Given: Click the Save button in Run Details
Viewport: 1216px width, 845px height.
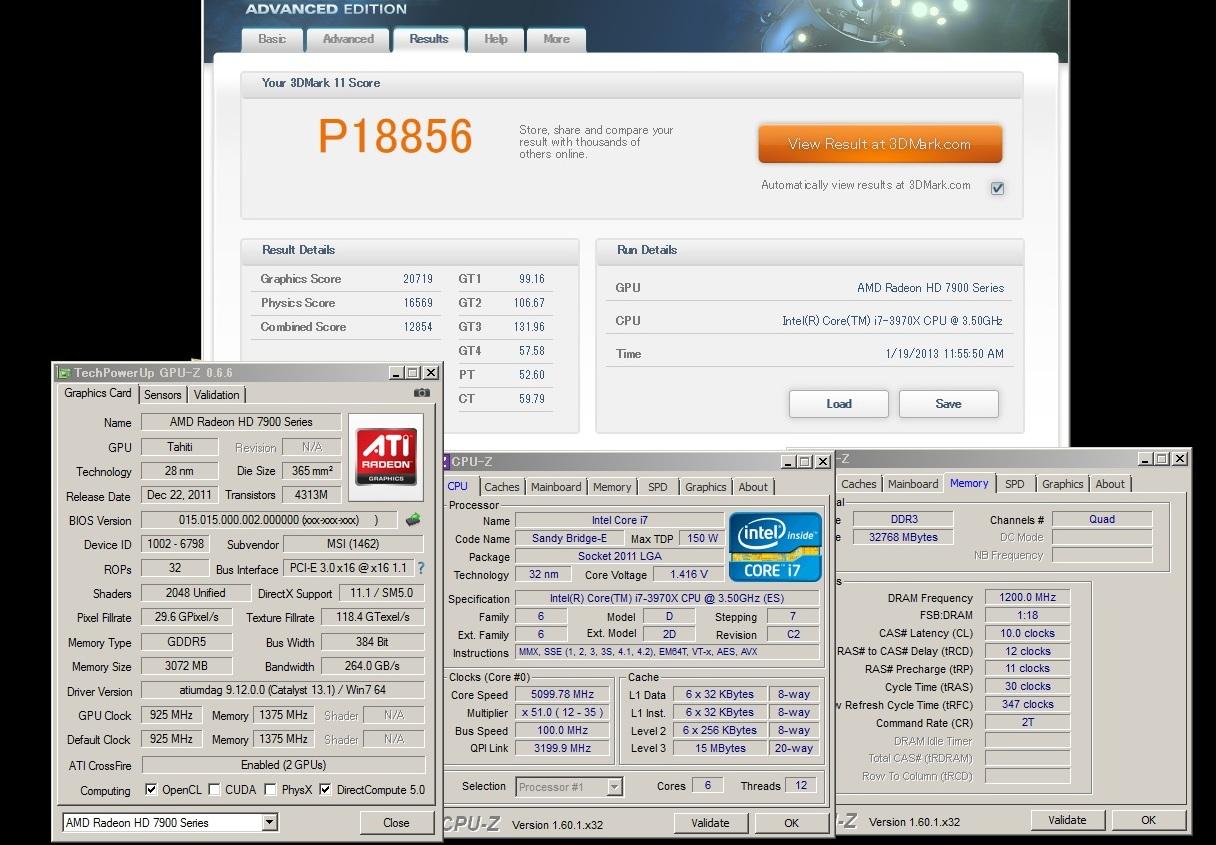Looking at the screenshot, I should pos(949,404).
